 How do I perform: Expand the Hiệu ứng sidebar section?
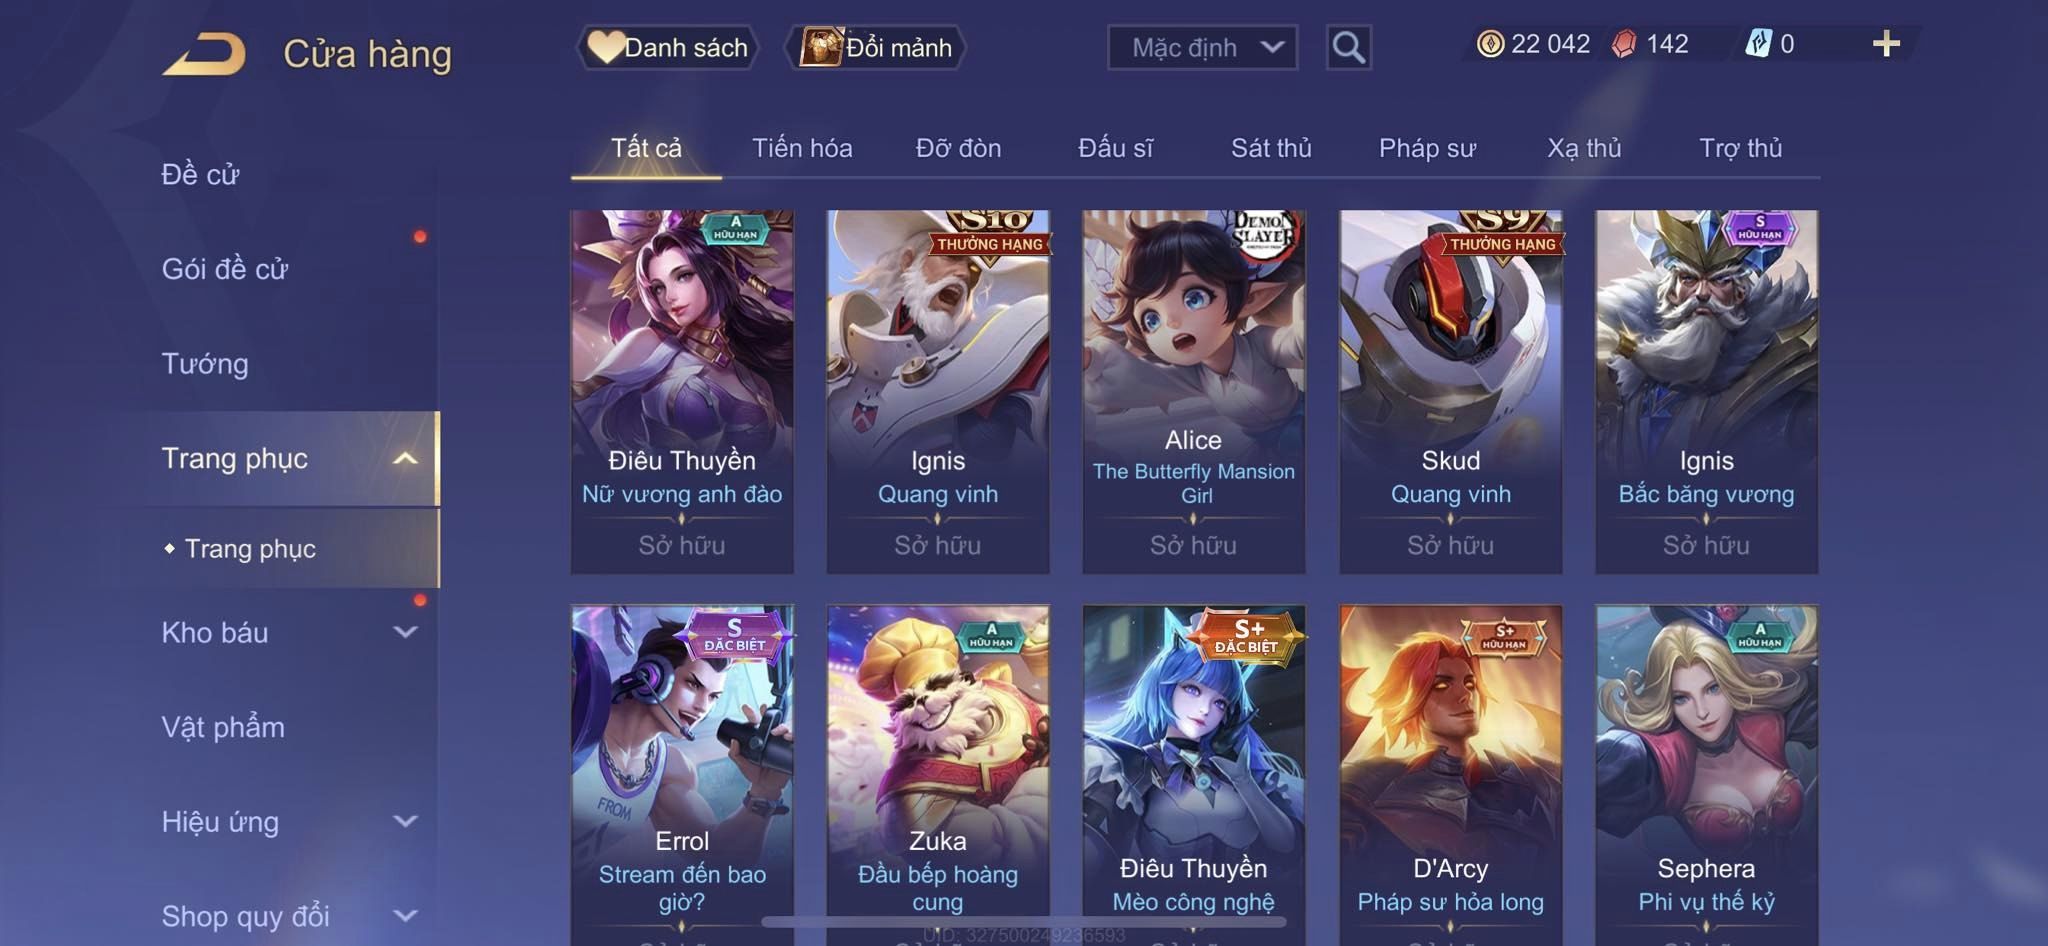405,821
